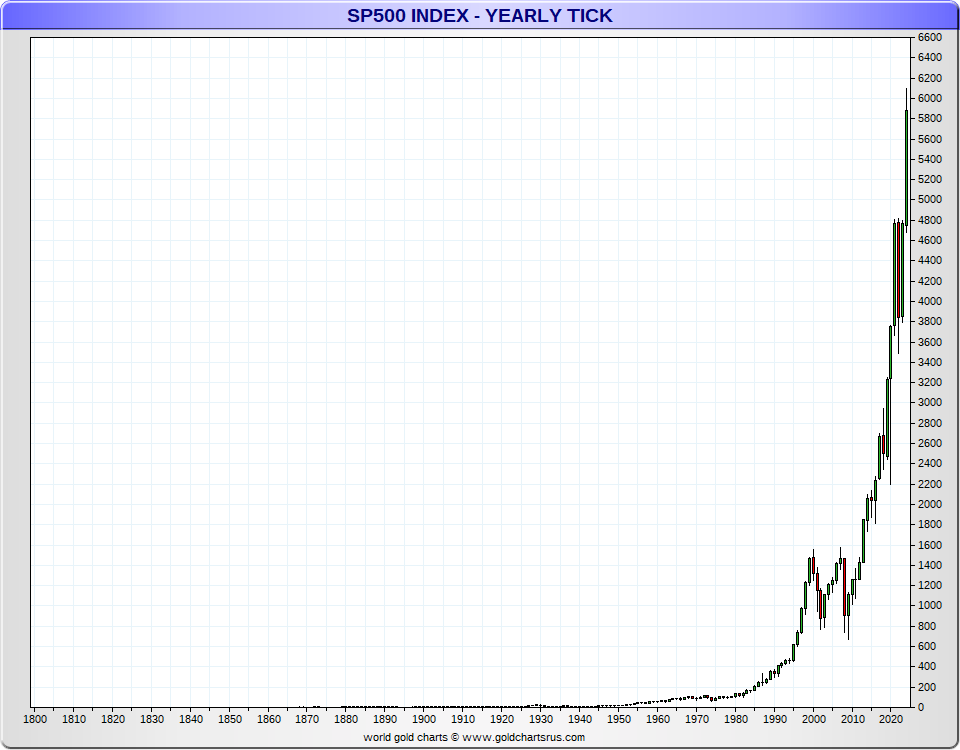The image size is (960, 750).
Task: Click the x-axis label 1930
Action: 541,719
